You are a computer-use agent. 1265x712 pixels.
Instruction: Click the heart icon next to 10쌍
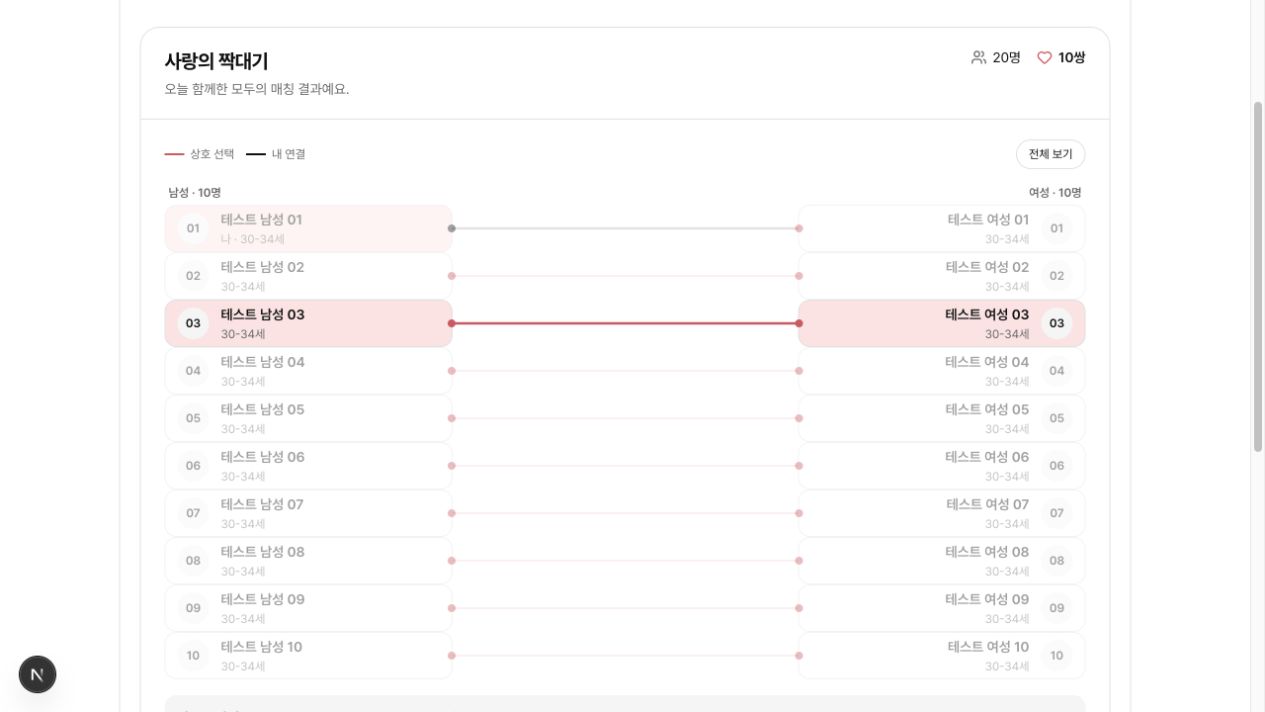tap(1044, 58)
